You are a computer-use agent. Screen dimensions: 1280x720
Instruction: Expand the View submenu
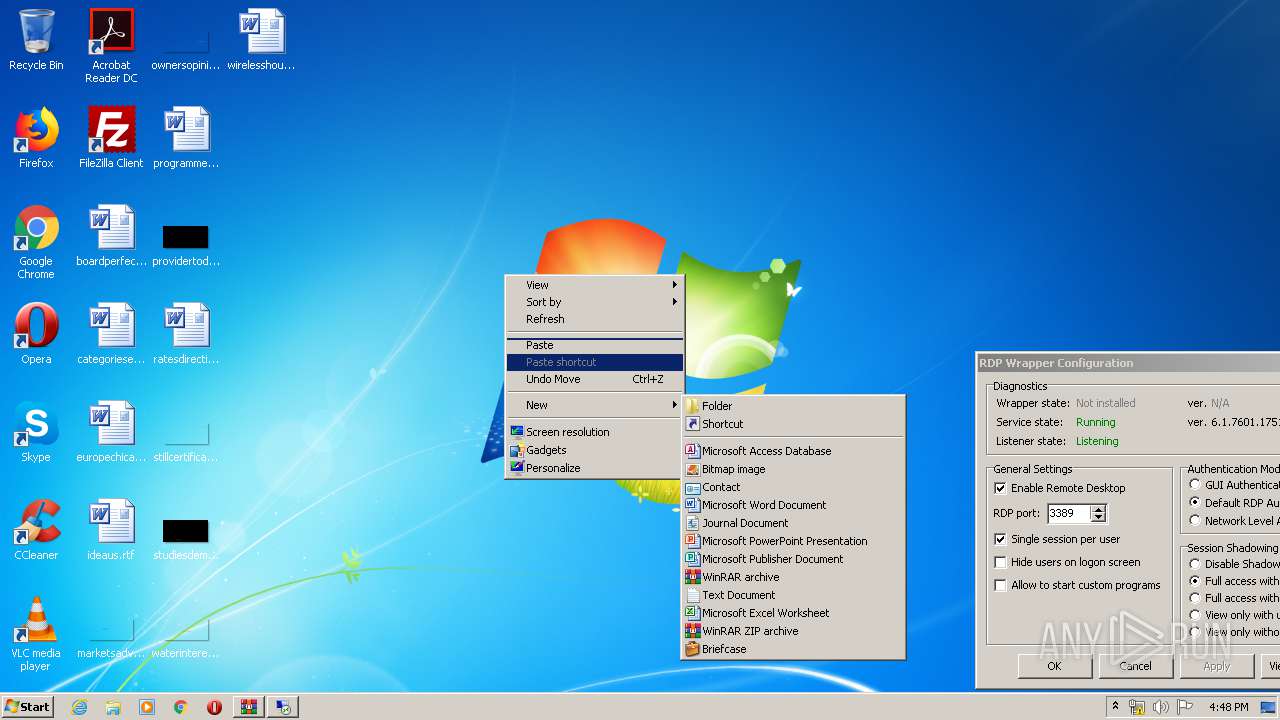pyautogui.click(x=594, y=285)
